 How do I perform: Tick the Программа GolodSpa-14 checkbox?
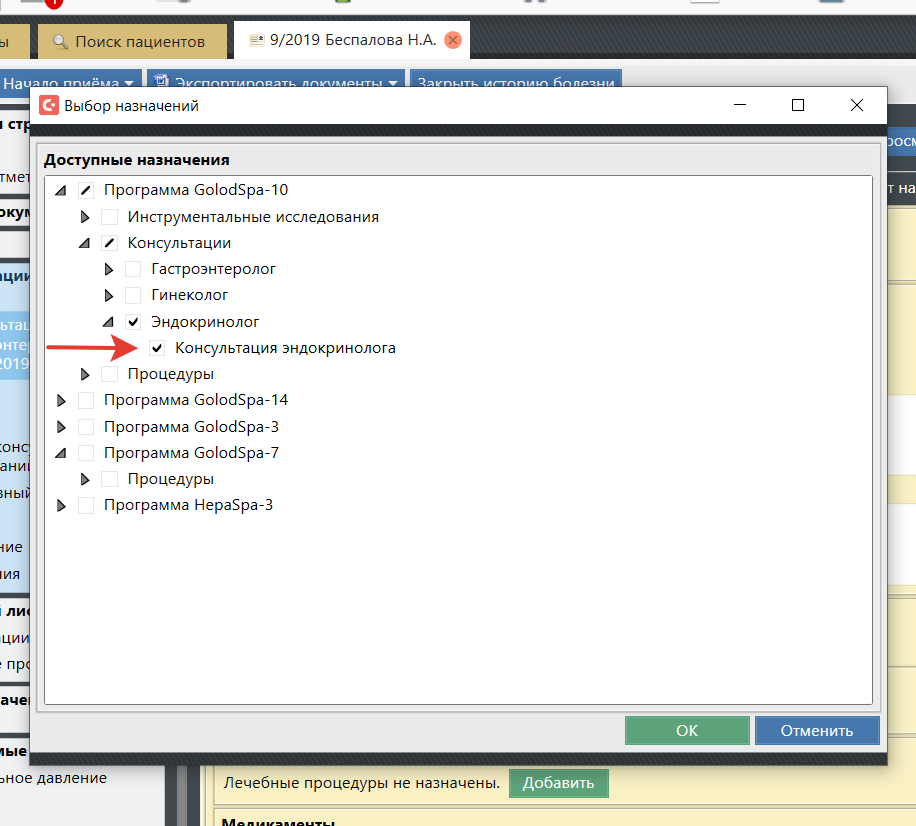(86, 400)
